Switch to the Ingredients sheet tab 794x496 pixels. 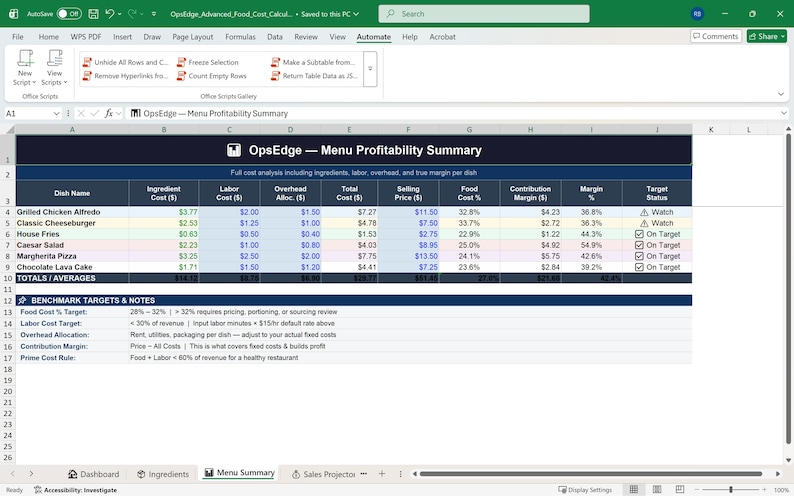pyautogui.click(x=163, y=474)
